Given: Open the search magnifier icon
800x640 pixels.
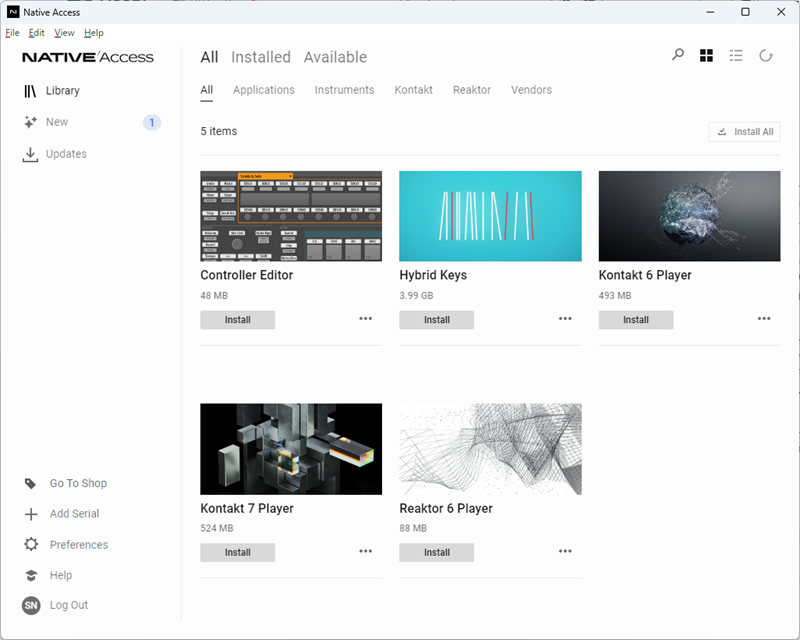Looking at the screenshot, I should pos(678,55).
